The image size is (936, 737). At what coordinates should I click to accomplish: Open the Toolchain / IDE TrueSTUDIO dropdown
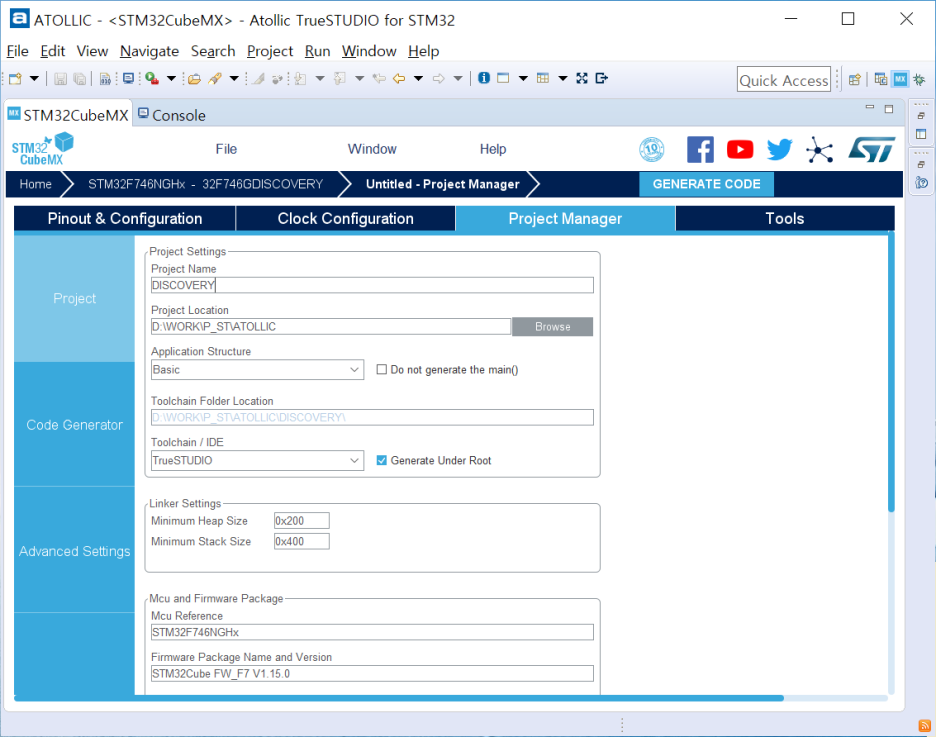tap(257, 461)
